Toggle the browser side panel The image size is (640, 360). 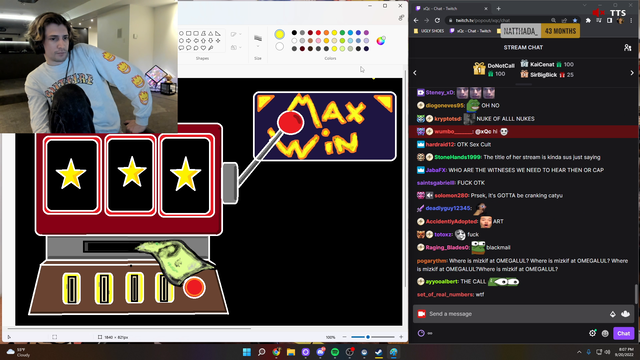pos(609,20)
